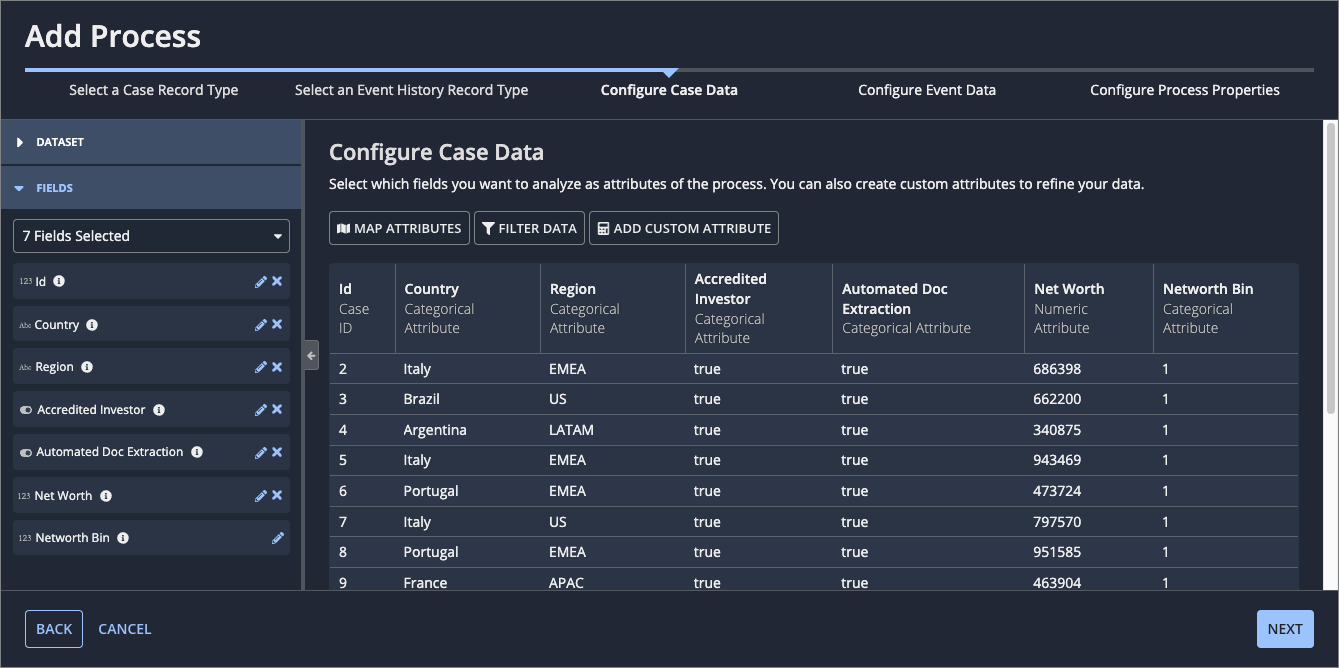Edit the Accredited Investor field
This screenshot has width=1339, height=668.
pyautogui.click(x=261, y=410)
